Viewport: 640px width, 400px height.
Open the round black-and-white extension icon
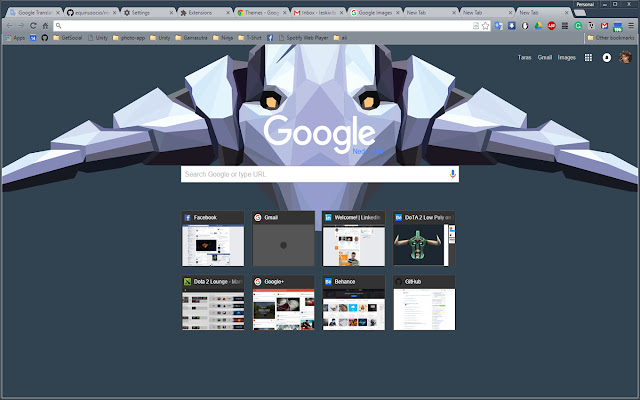point(525,26)
